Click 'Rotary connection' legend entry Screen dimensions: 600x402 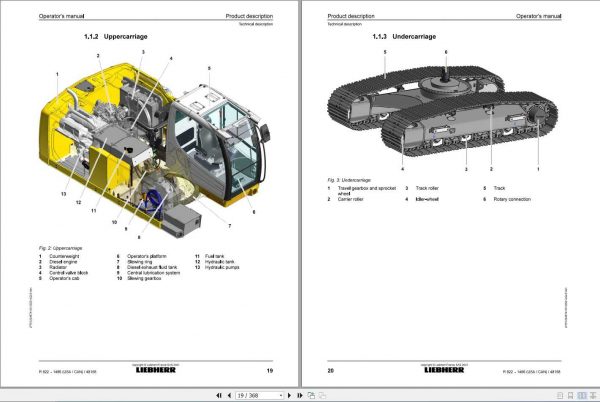[512, 199]
